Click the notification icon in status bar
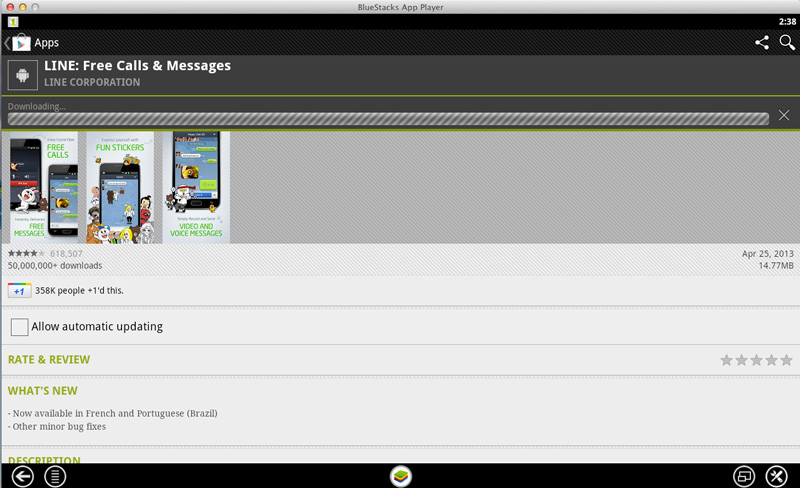The width and height of the screenshot is (800, 488). pyautogui.click(x=13, y=21)
